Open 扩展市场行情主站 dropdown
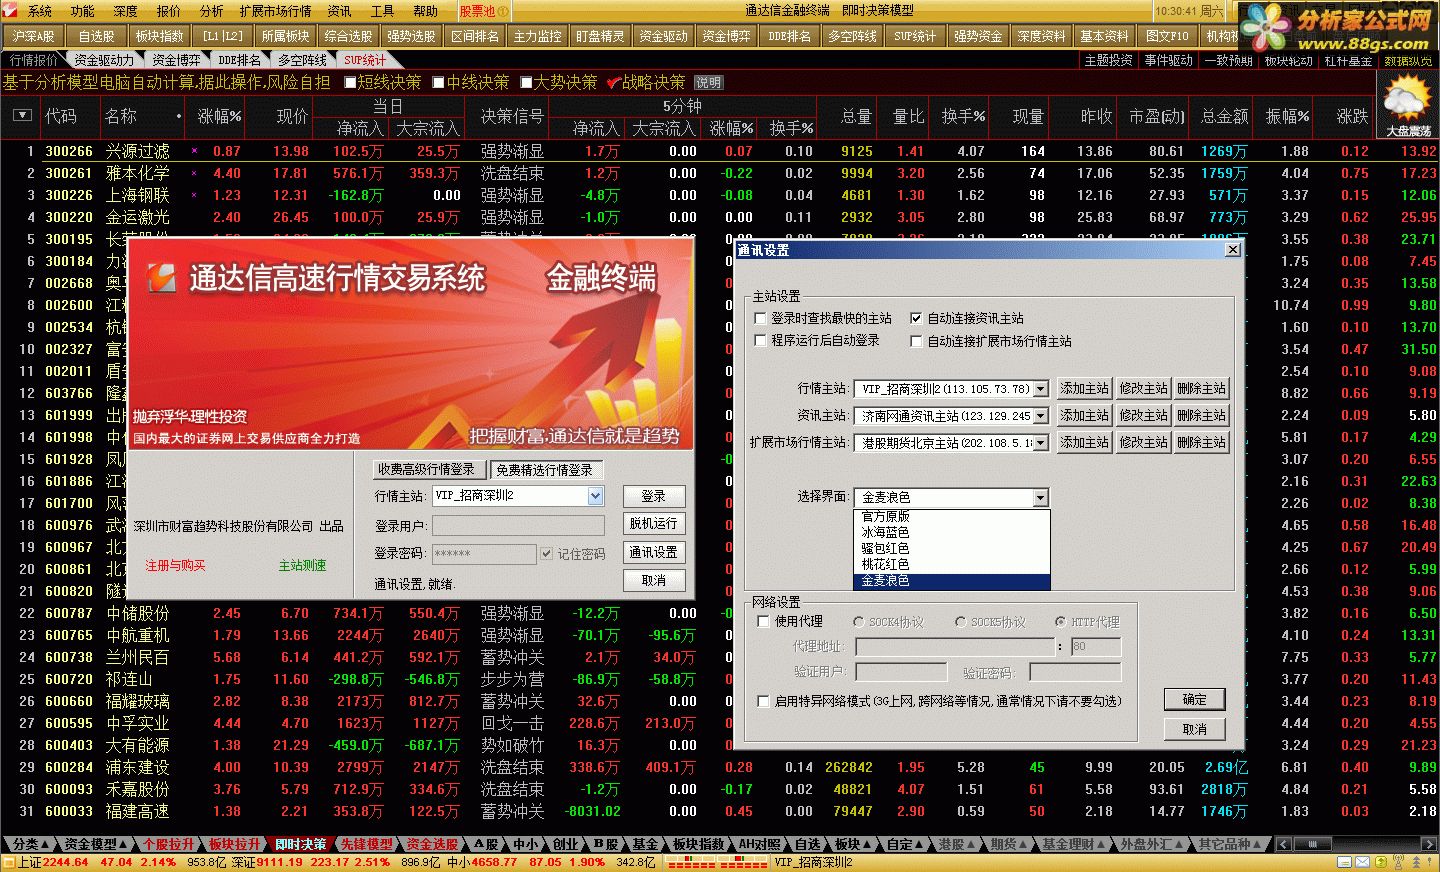The height and width of the screenshot is (872, 1440). pyautogui.click(x=1040, y=443)
